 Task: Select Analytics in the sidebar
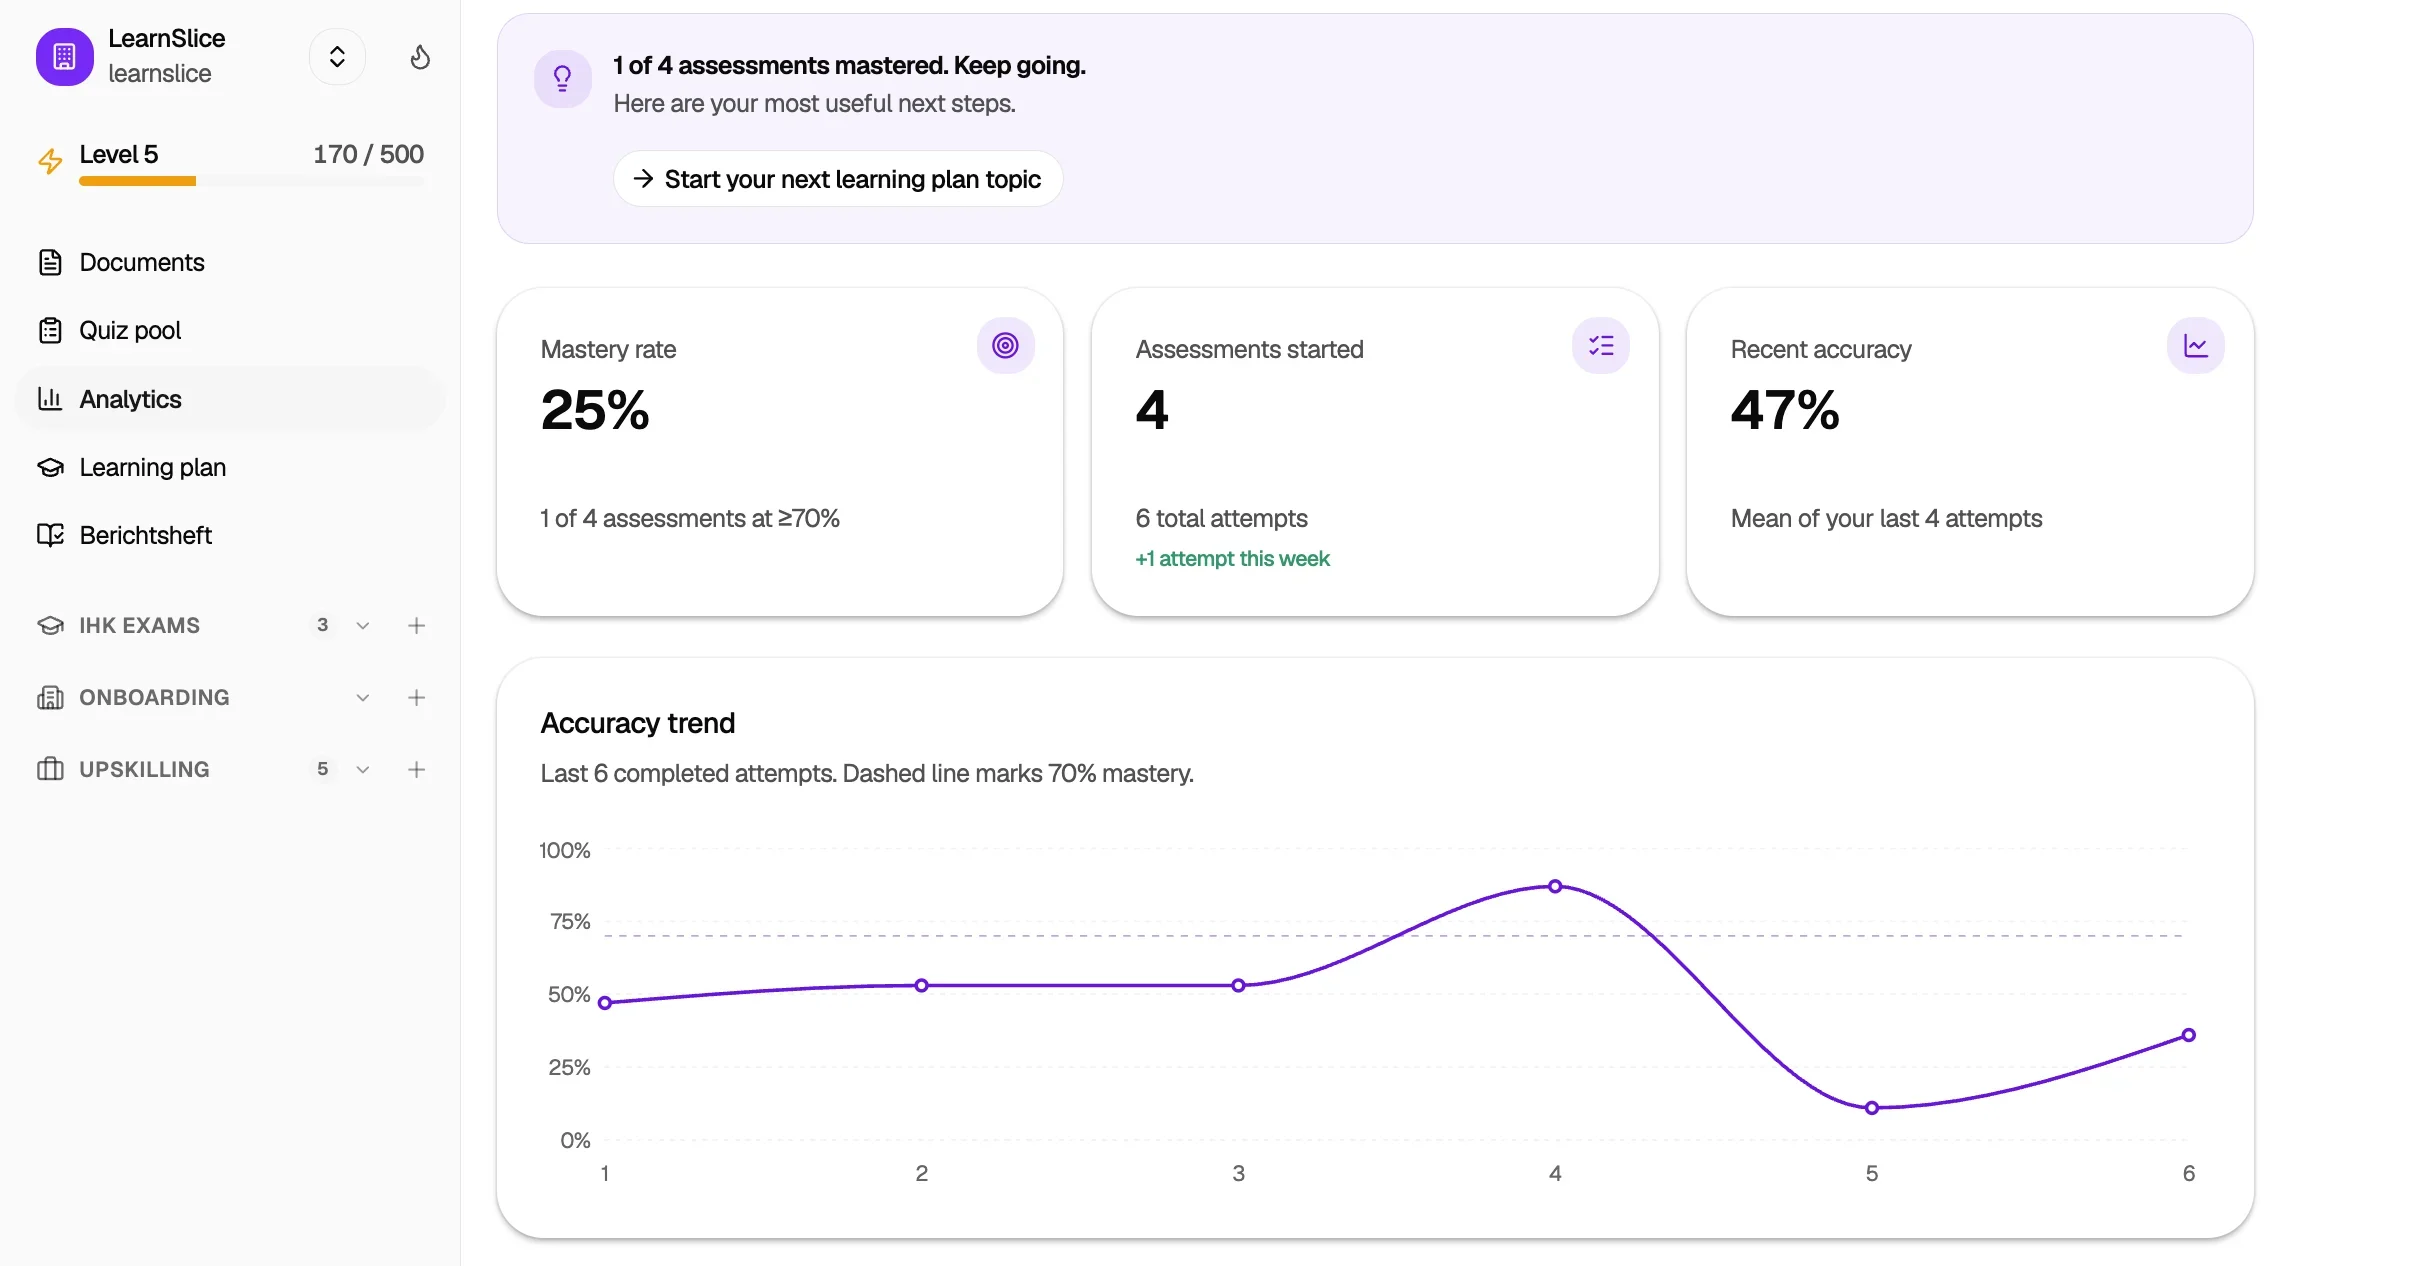230,399
